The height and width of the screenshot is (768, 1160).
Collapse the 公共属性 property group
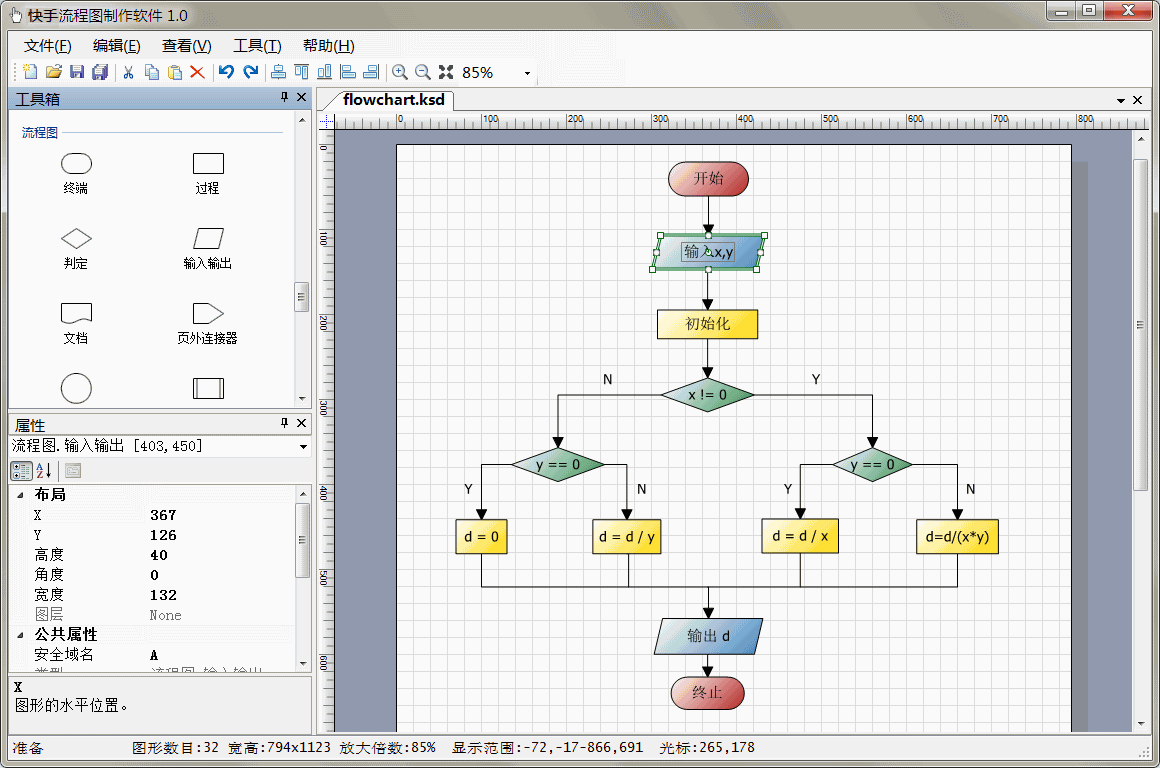tap(21, 635)
